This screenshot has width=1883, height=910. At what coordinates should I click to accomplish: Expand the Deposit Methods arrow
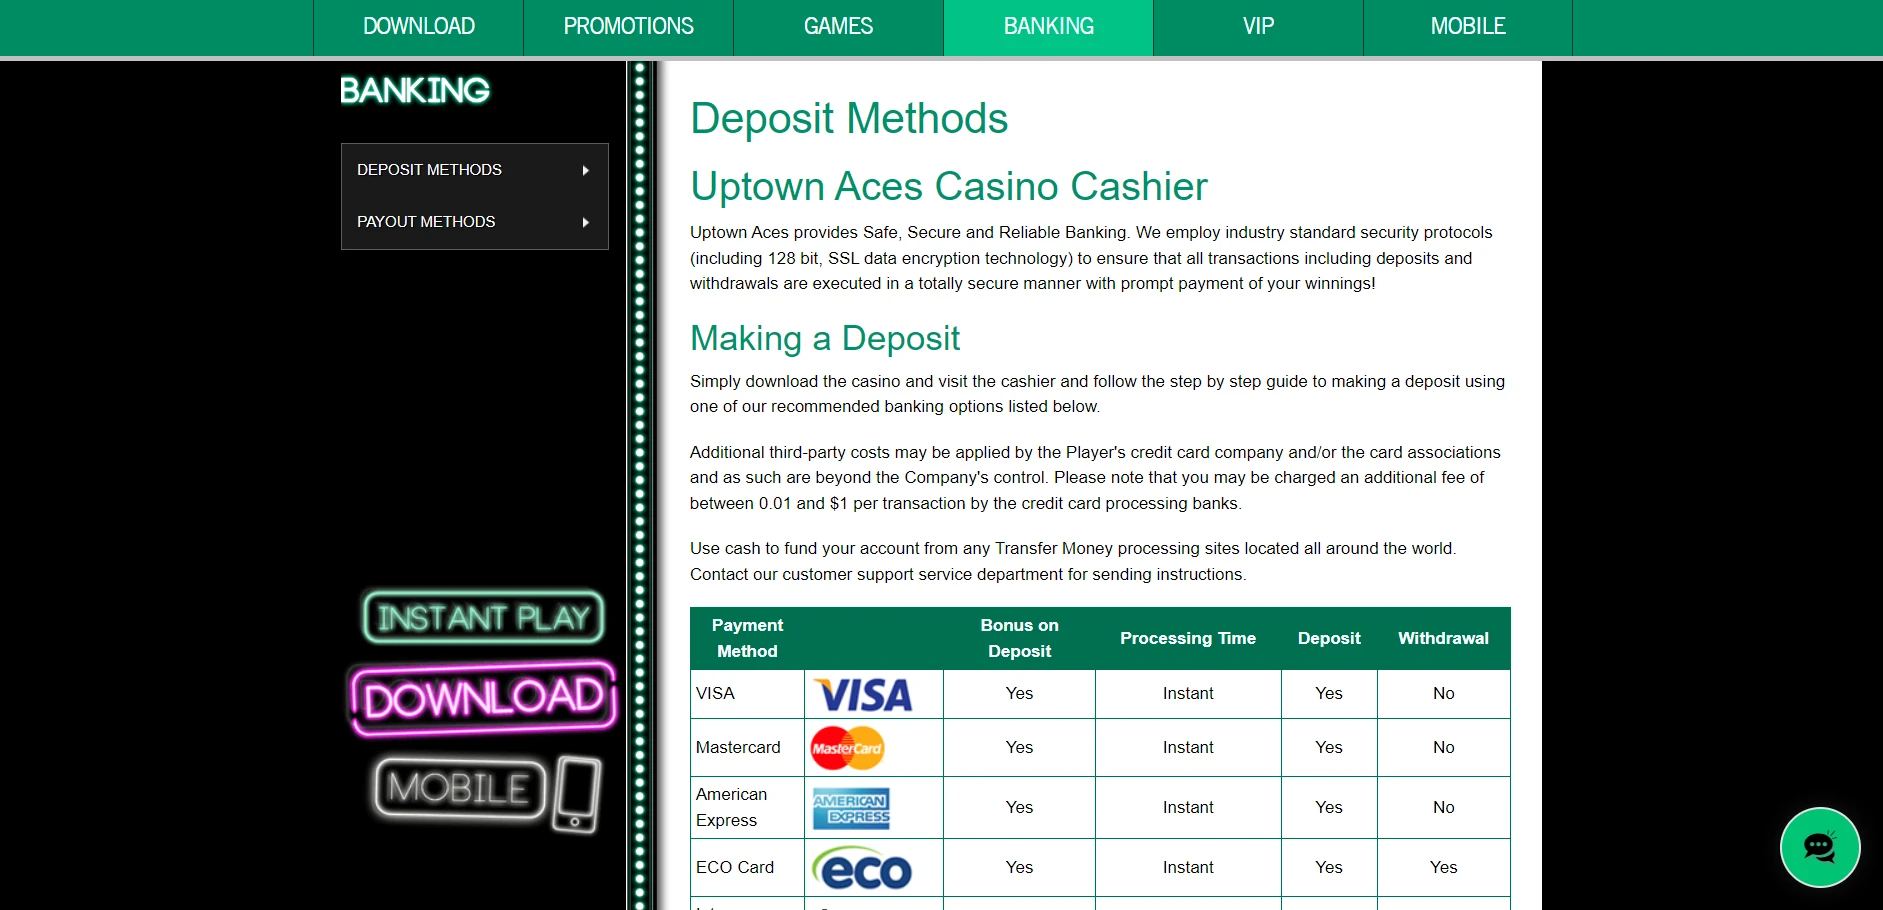coord(586,171)
